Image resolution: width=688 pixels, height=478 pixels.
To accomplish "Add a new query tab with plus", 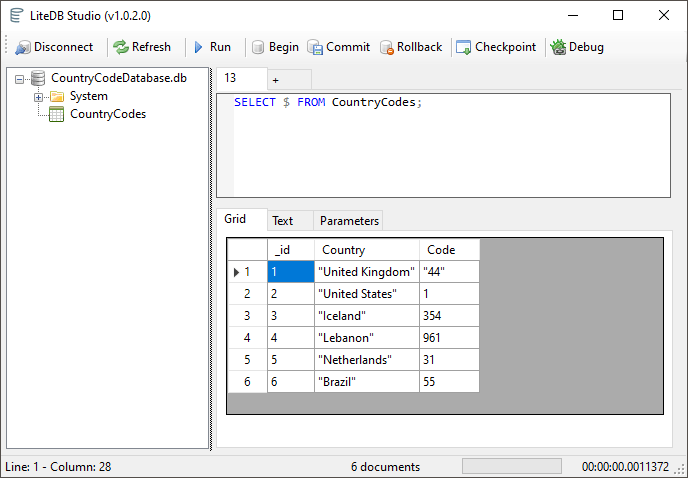I will coord(276,79).
